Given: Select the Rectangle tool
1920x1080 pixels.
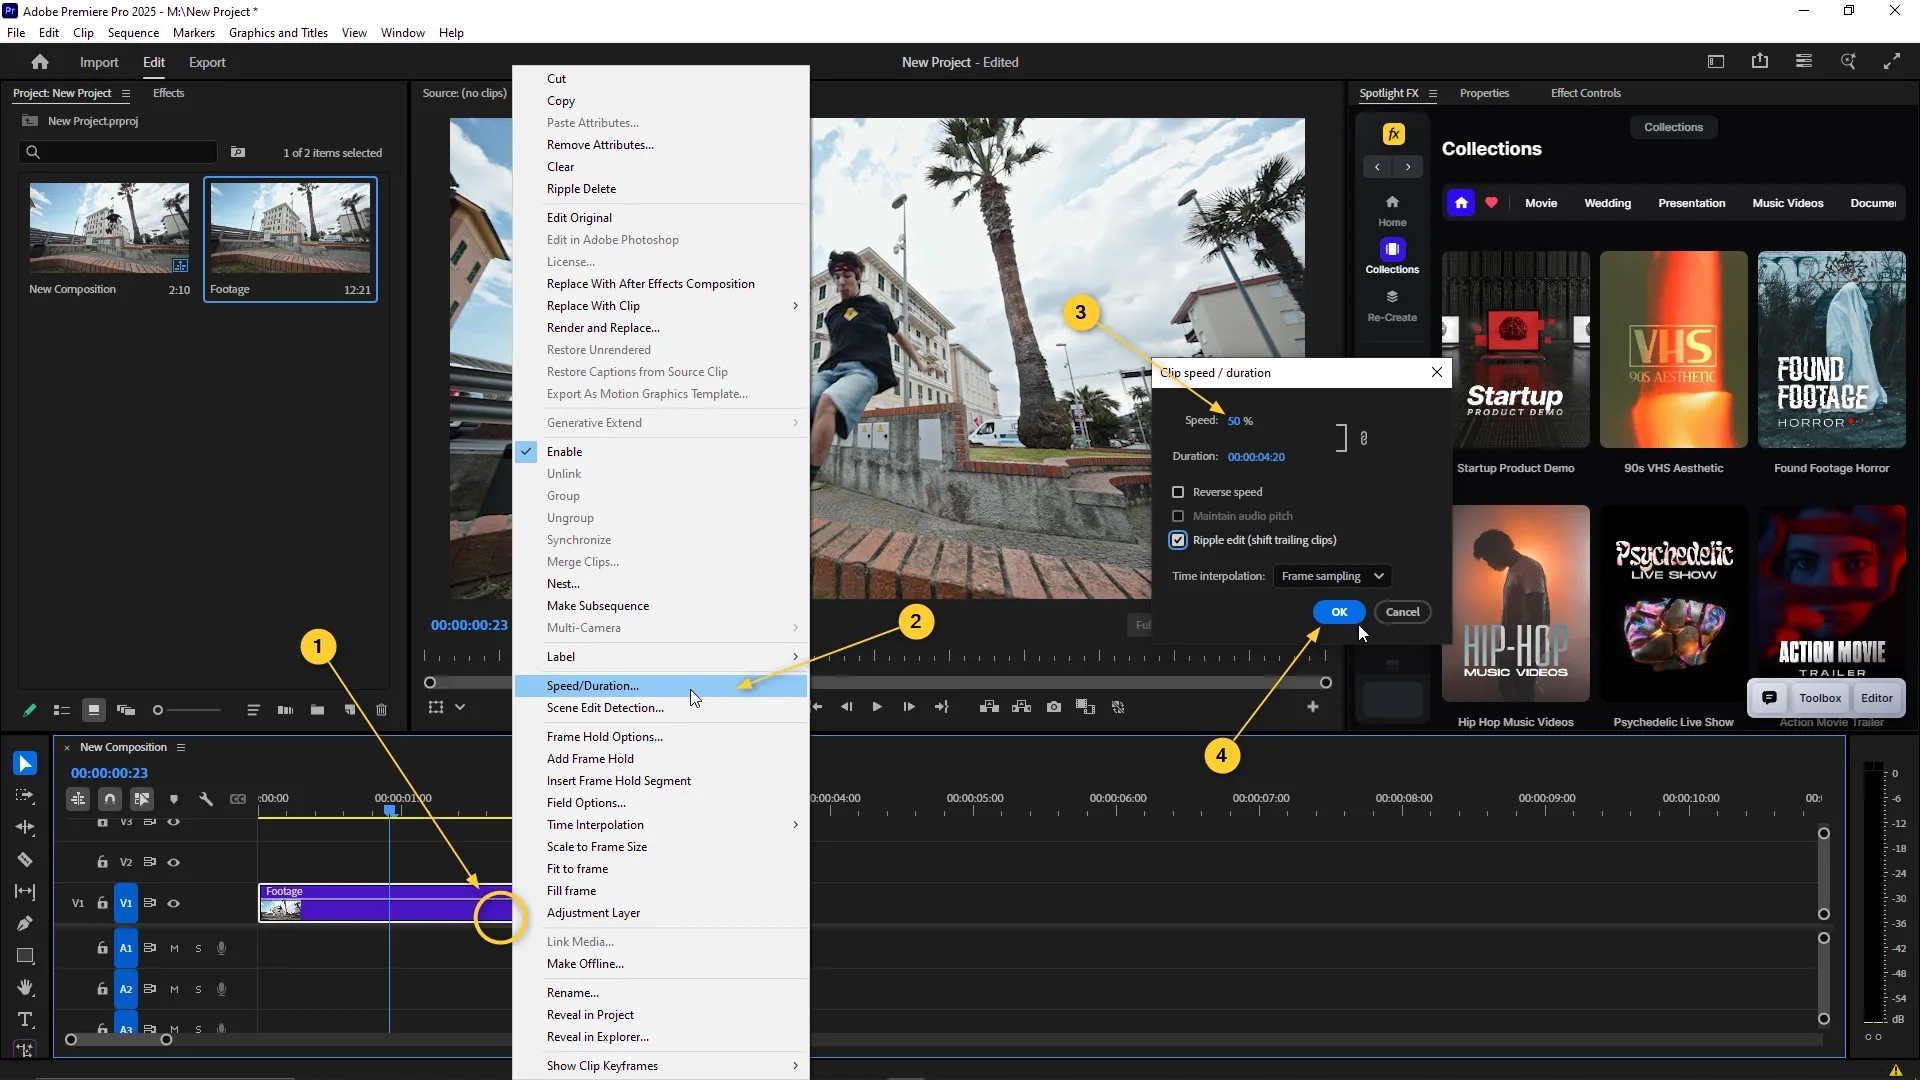Looking at the screenshot, I should point(25,956).
